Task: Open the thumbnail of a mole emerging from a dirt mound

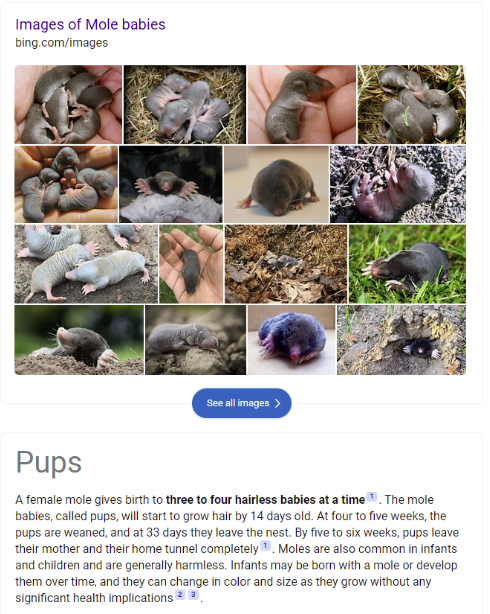Action: tap(79, 340)
